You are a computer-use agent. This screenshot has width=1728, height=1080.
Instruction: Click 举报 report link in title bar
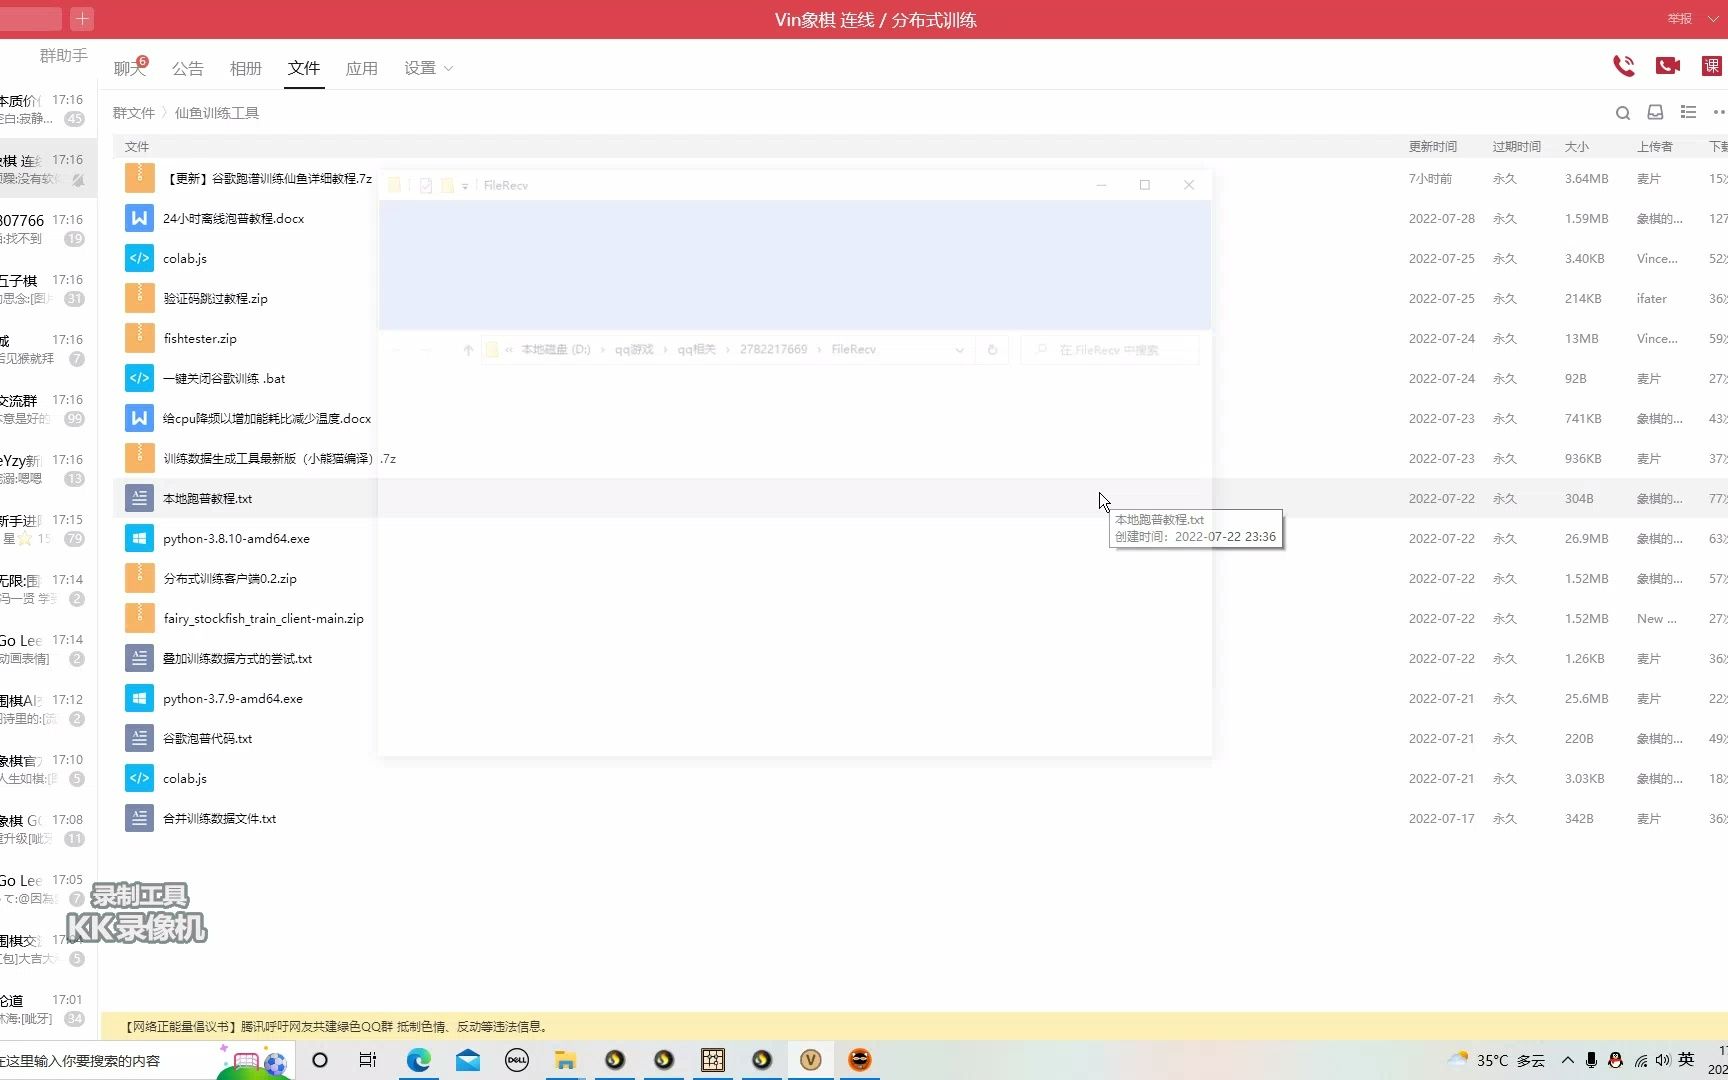[x=1679, y=19]
